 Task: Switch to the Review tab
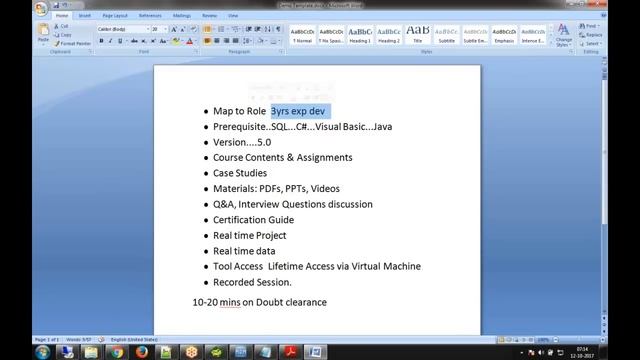pyautogui.click(x=209, y=16)
